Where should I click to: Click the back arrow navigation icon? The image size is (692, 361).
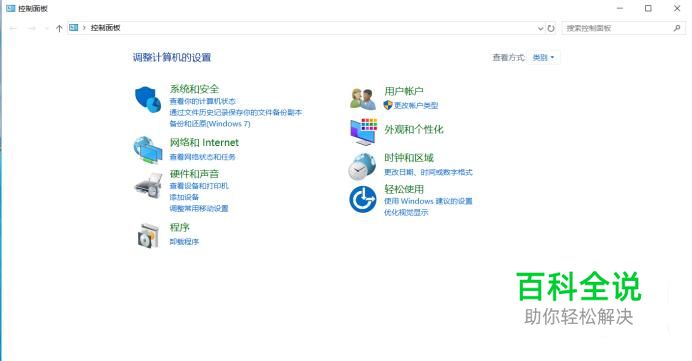(13, 28)
